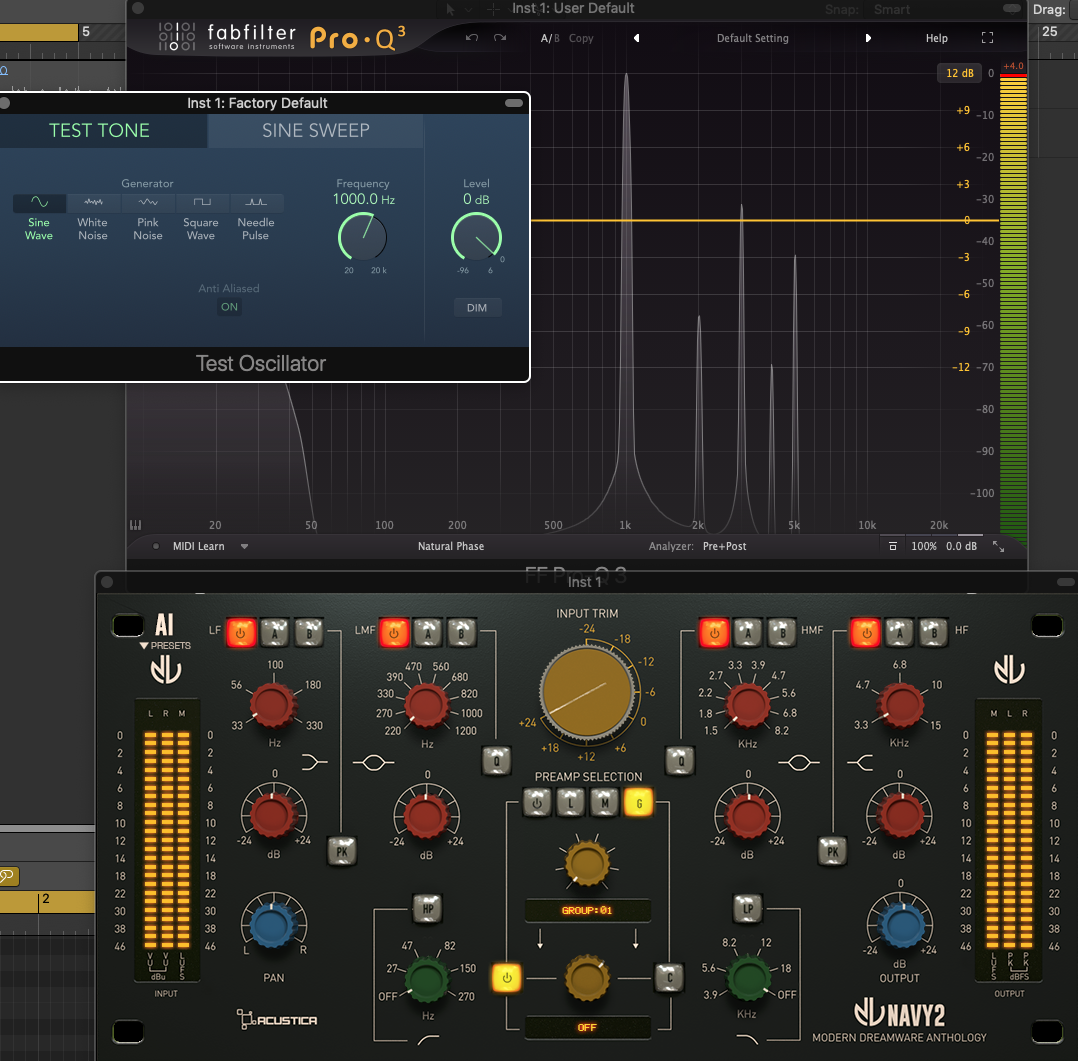The width and height of the screenshot is (1078, 1061).
Task: Click the Pro-Q 3 resize arrows icon
Action: (x=998, y=546)
